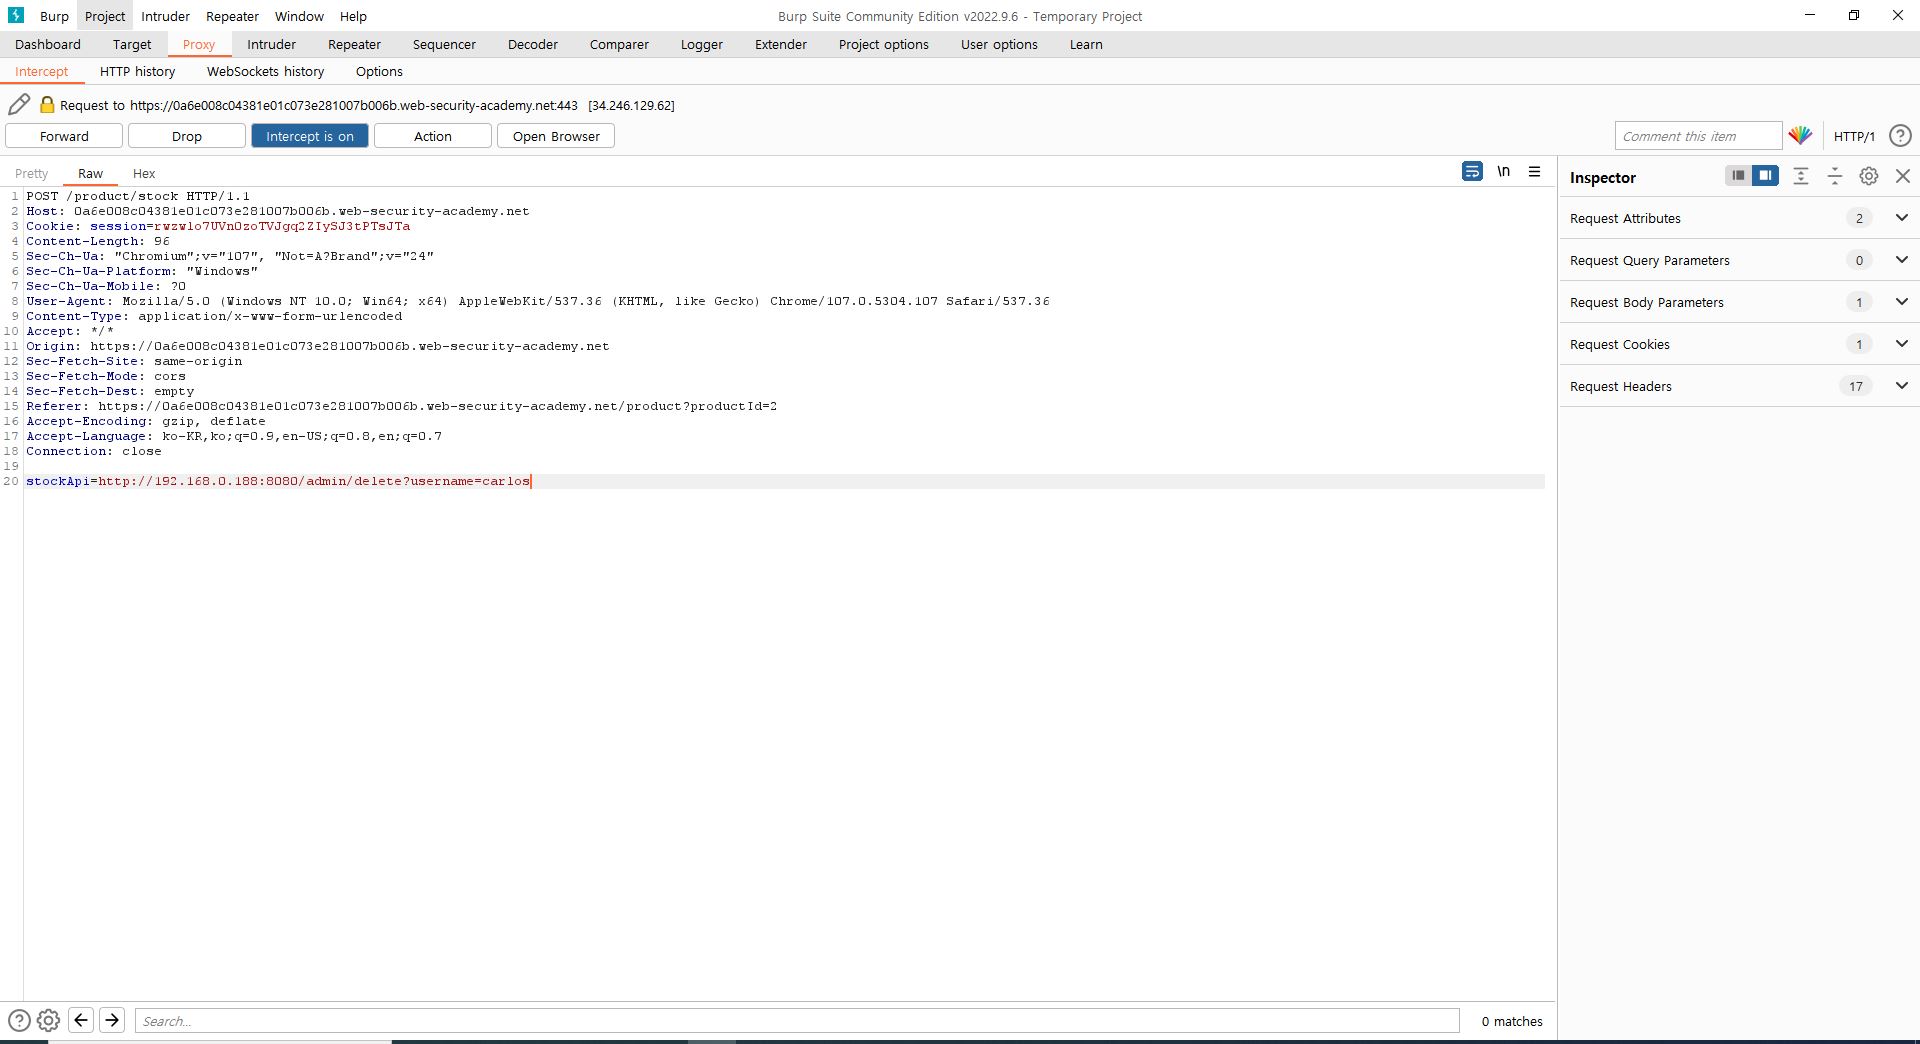Click the padlock HTTPS icon
Screen dimensions: 1920x1044
(x=46, y=104)
